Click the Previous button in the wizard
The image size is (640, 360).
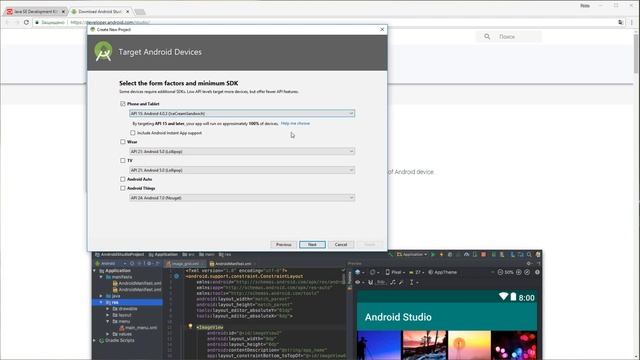283,244
